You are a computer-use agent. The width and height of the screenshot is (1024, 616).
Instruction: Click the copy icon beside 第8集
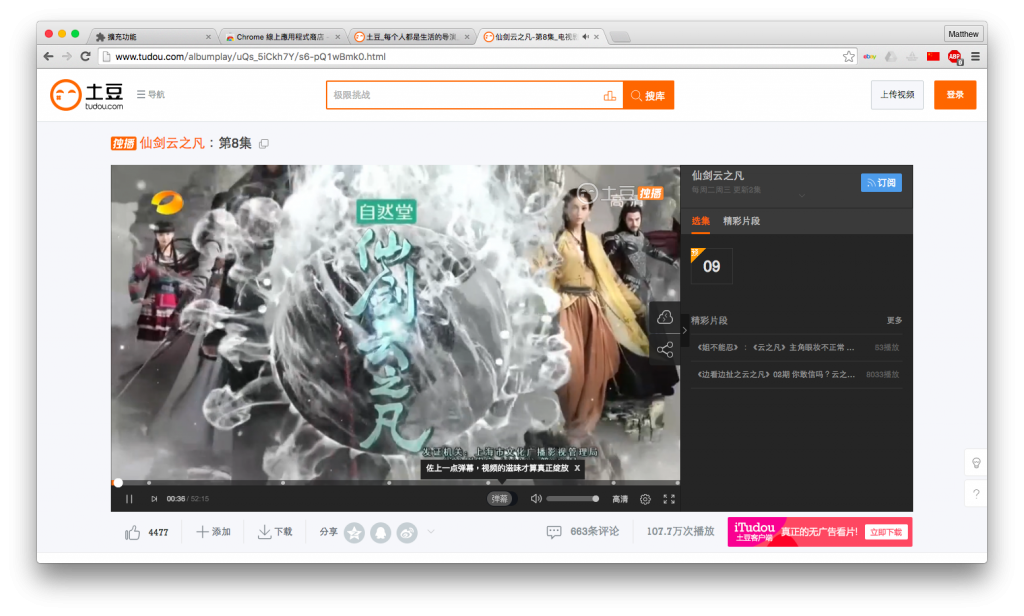[264, 144]
